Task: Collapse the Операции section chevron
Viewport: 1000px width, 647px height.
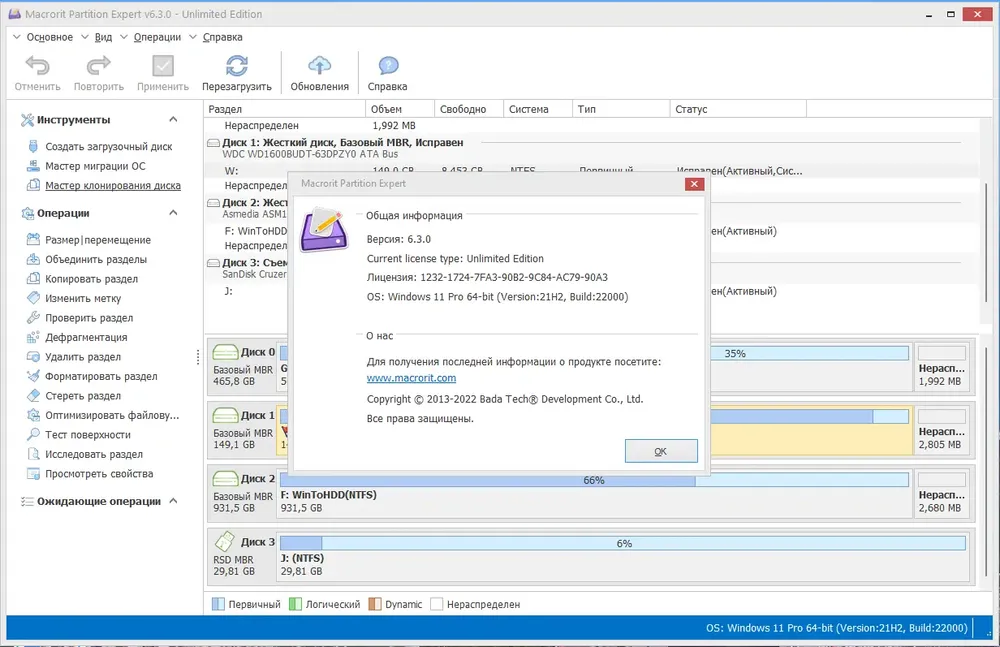Action: (173, 212)
